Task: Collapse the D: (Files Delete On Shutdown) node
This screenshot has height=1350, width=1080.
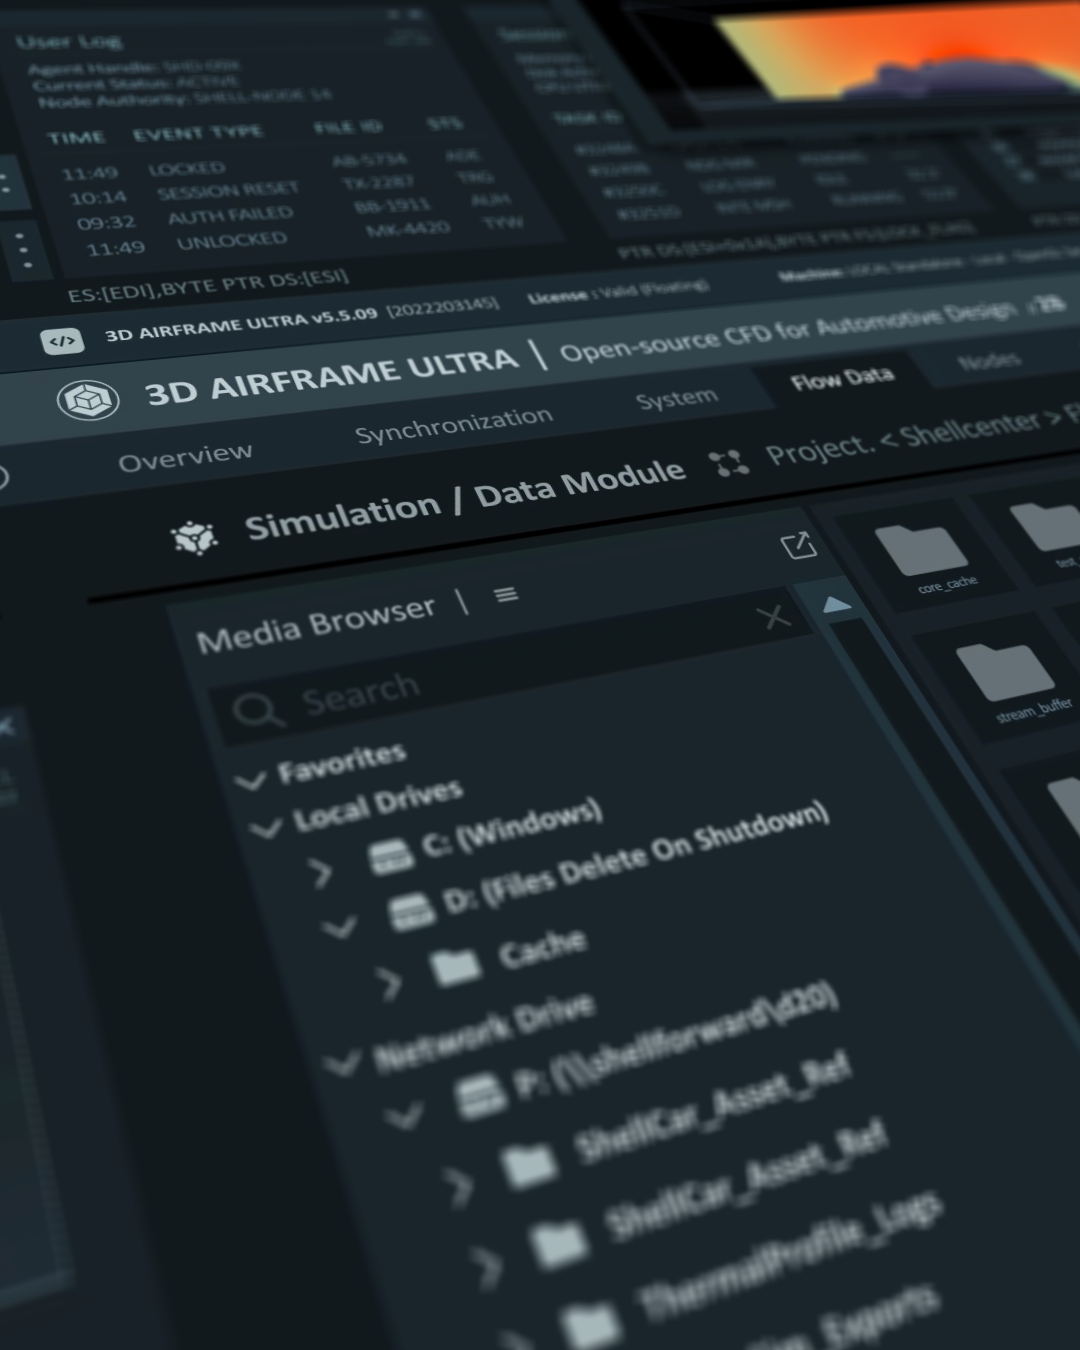Action: tap(340, 928)
